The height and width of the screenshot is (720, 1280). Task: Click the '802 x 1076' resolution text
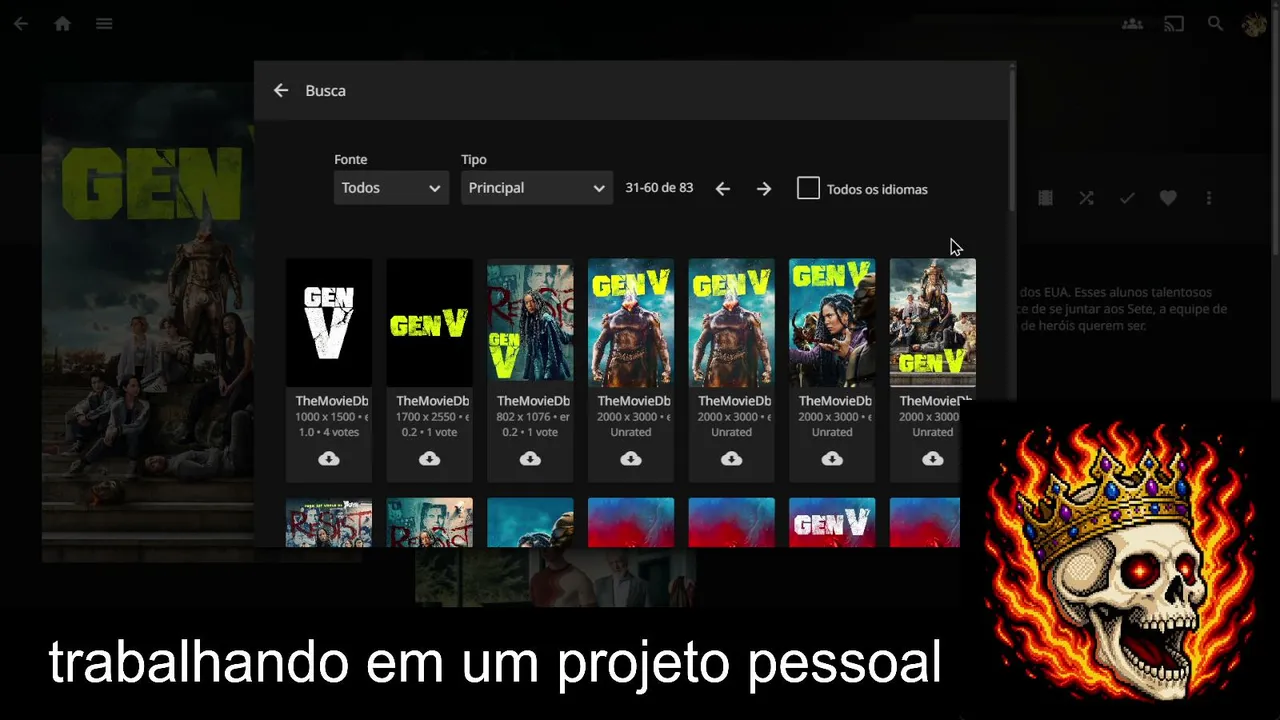[526, 417]
